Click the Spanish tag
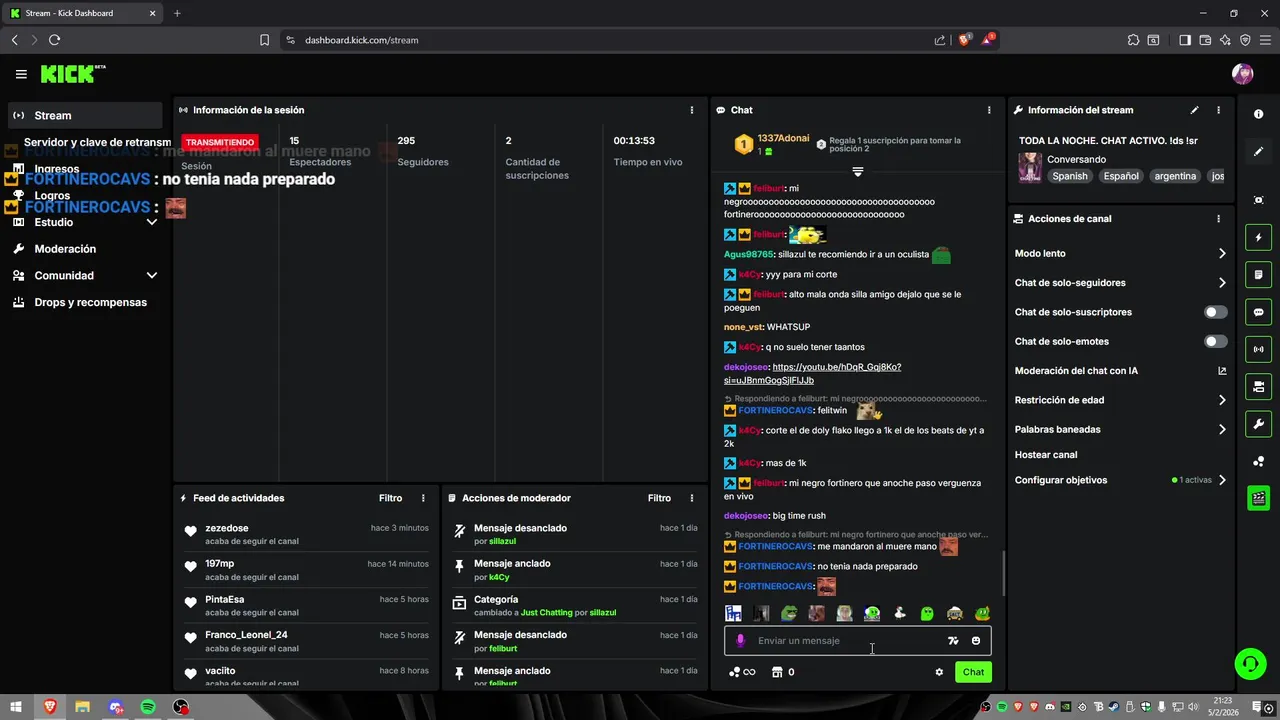The height and width of the screenshot is (720, 1280). 1069,176
